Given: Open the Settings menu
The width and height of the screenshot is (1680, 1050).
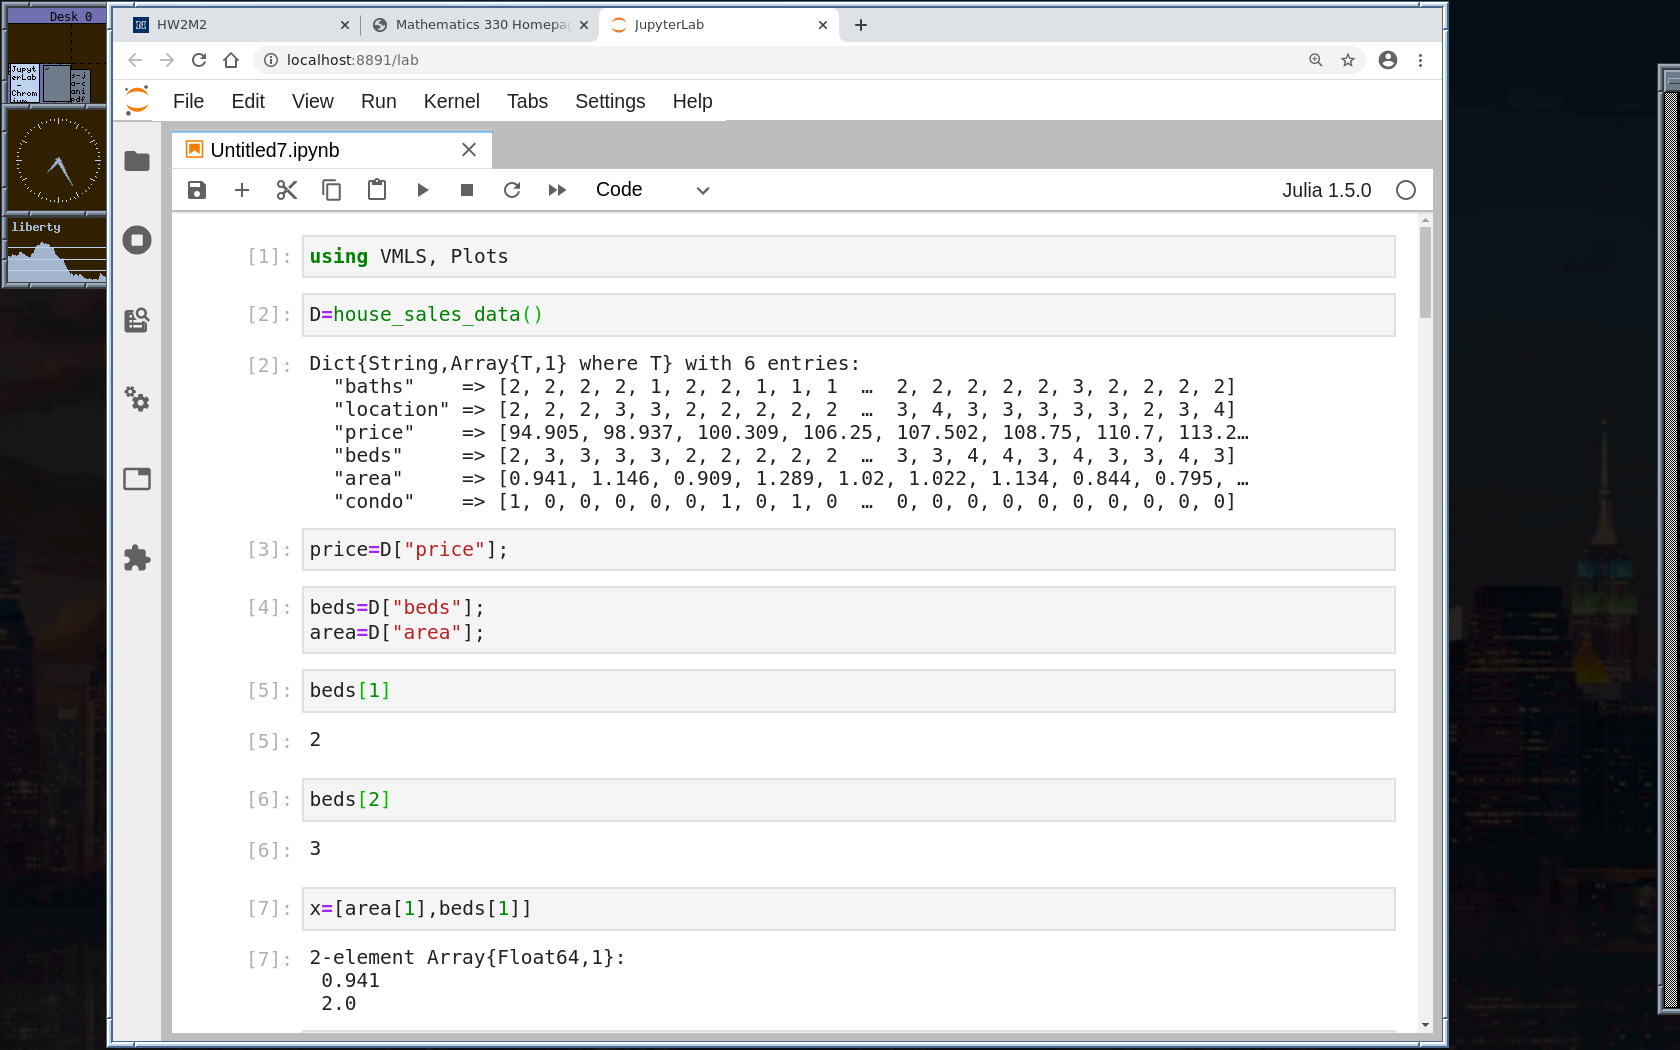Looking at the screenshot, I should [x=610, y=101].
